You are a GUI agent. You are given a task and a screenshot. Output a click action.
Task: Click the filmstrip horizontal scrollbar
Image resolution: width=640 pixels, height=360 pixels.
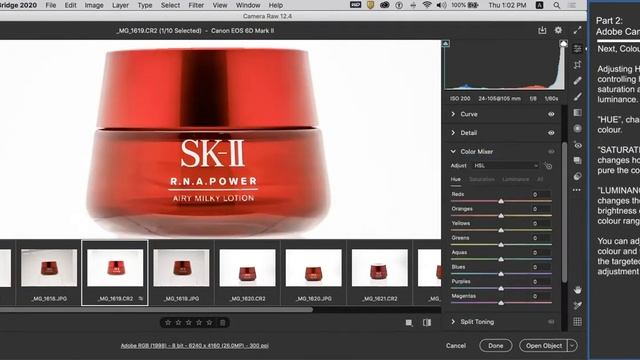click(x=156, y=310)
